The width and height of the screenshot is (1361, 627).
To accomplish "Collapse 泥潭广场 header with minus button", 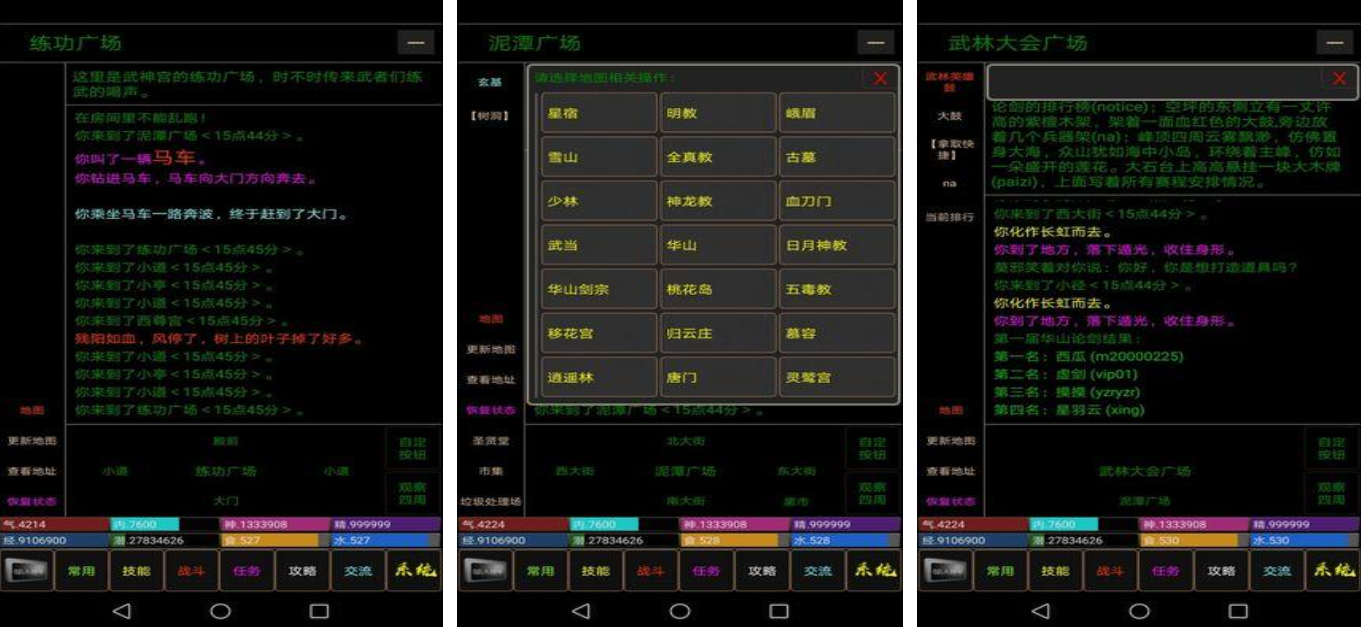I will 875,43.
